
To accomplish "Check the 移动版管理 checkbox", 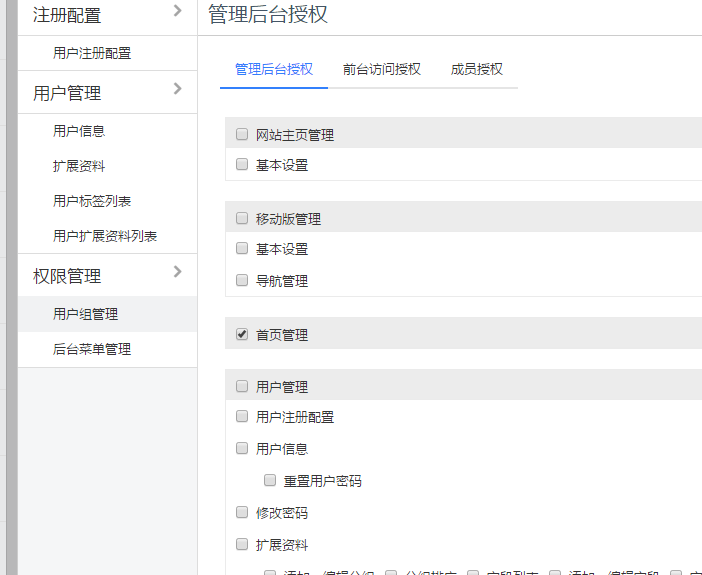I will 242,218.
